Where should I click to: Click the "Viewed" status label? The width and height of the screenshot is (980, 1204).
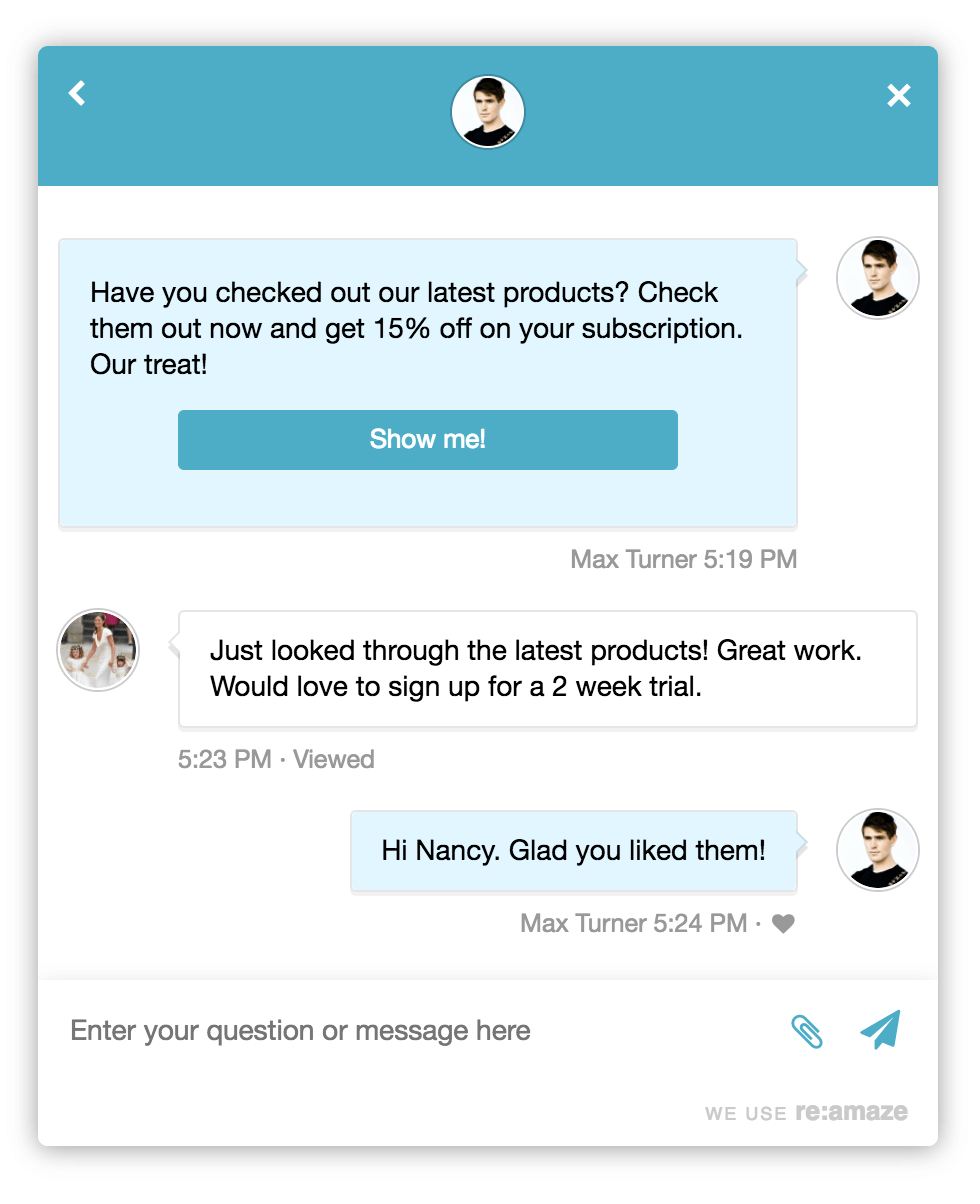[x=334, y=759]
